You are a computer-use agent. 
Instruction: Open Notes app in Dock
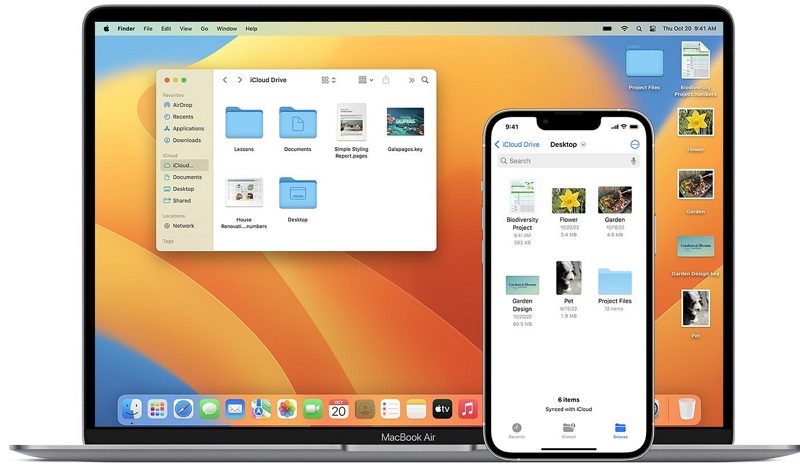[416, 409]
